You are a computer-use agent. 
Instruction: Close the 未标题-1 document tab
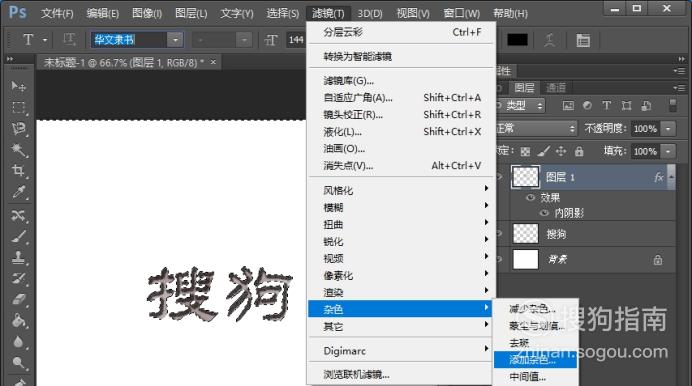coord(213,62)
